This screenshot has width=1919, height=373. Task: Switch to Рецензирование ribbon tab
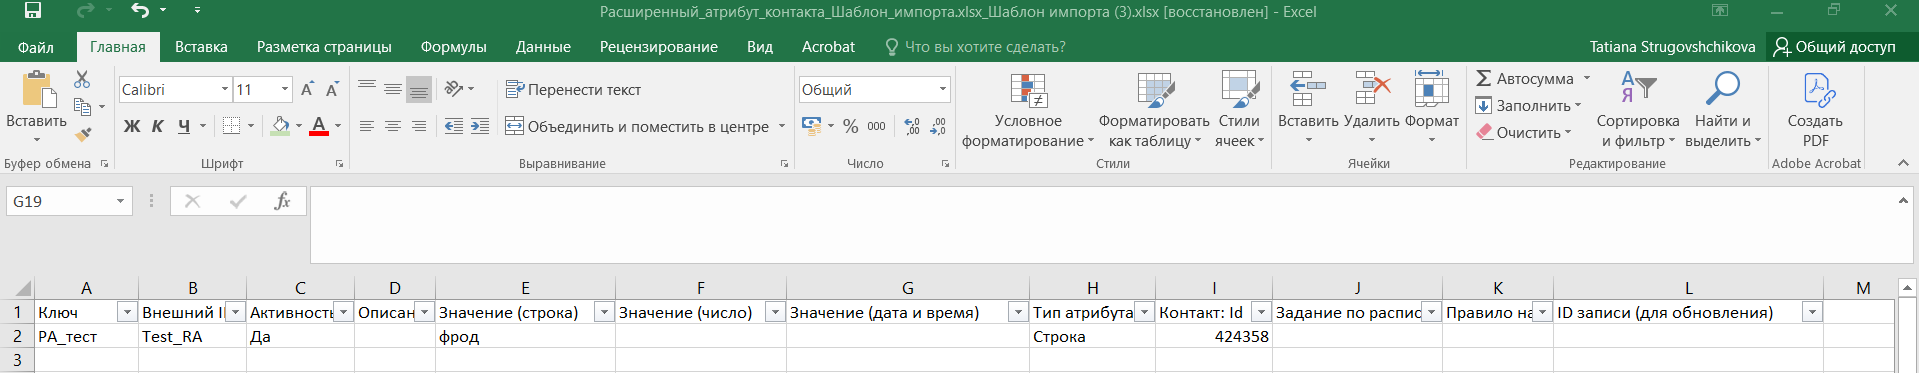click(x=658, y=47)
